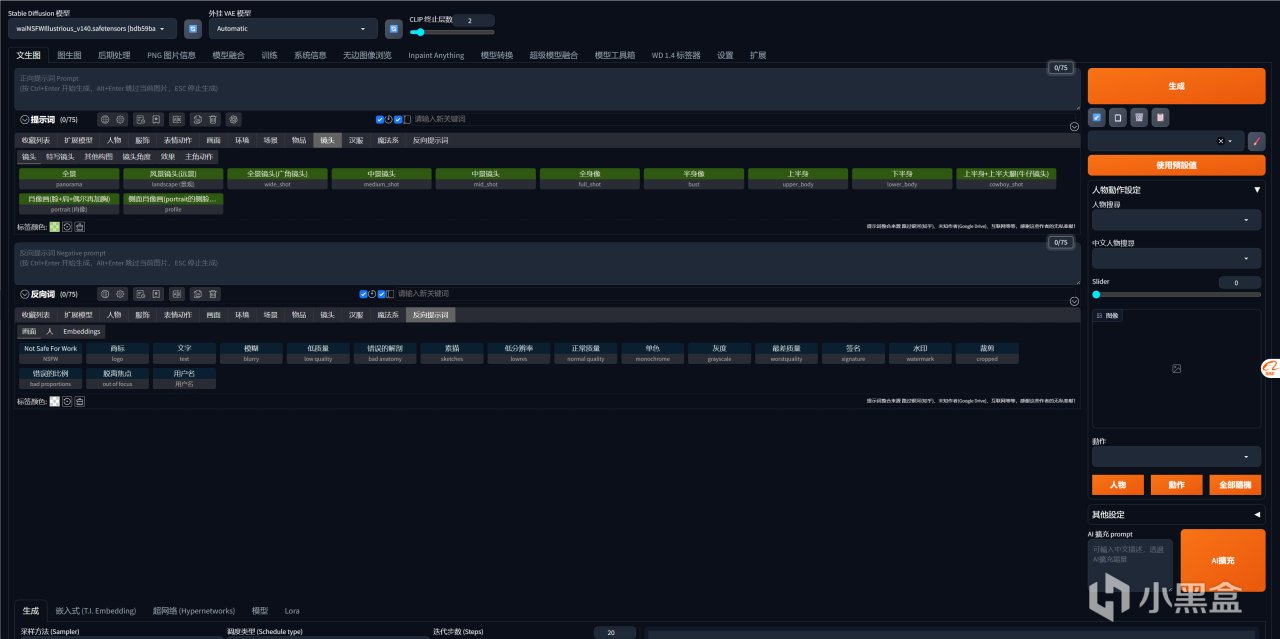1280x639 pixels.
Task: Open the 中文人物搜尋 dropdown
Action: coord(1176,259)
